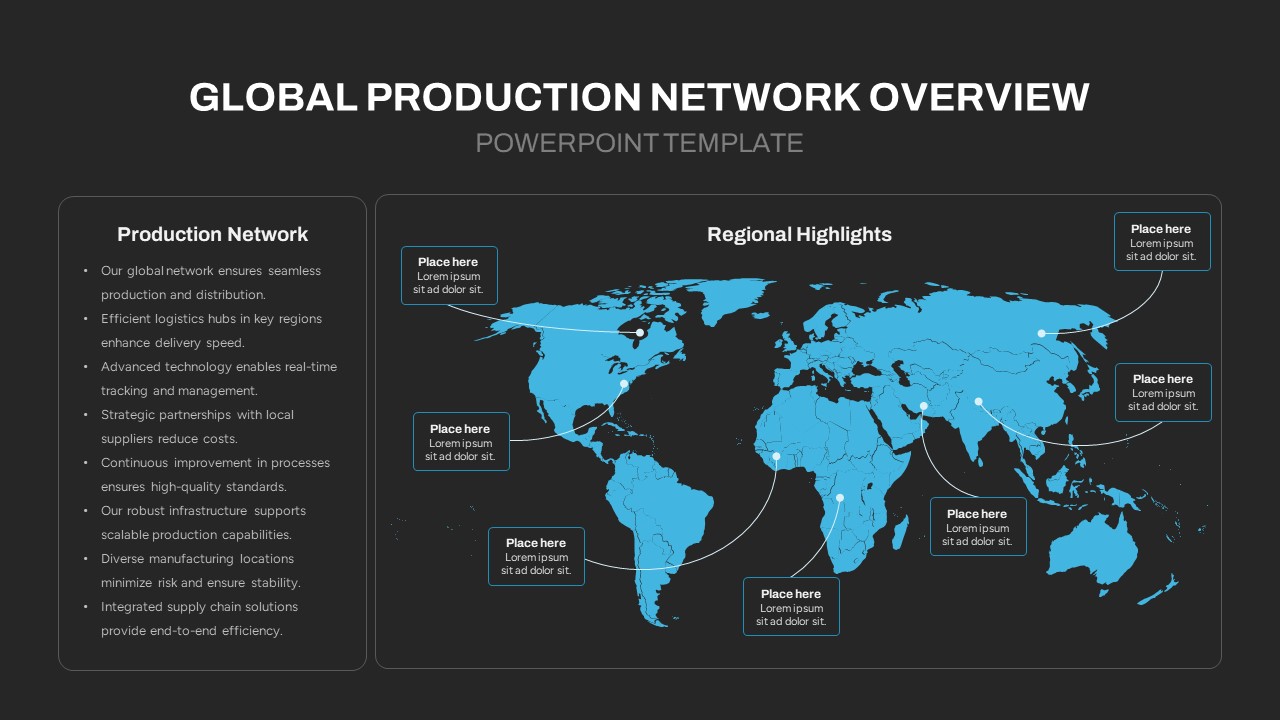This screenshot has width=1280, height=720.
Task: Select bullet 'Integrated supply chain solutions'
Action: pyautogui.click(x=199, y=607)
